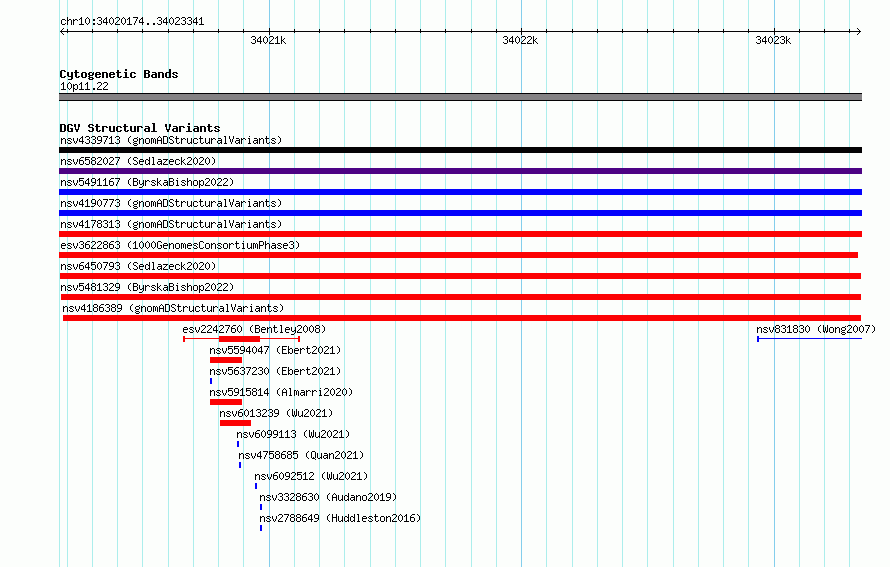Click the Cytogenetic Bands track title

click(x=119, y=74)
